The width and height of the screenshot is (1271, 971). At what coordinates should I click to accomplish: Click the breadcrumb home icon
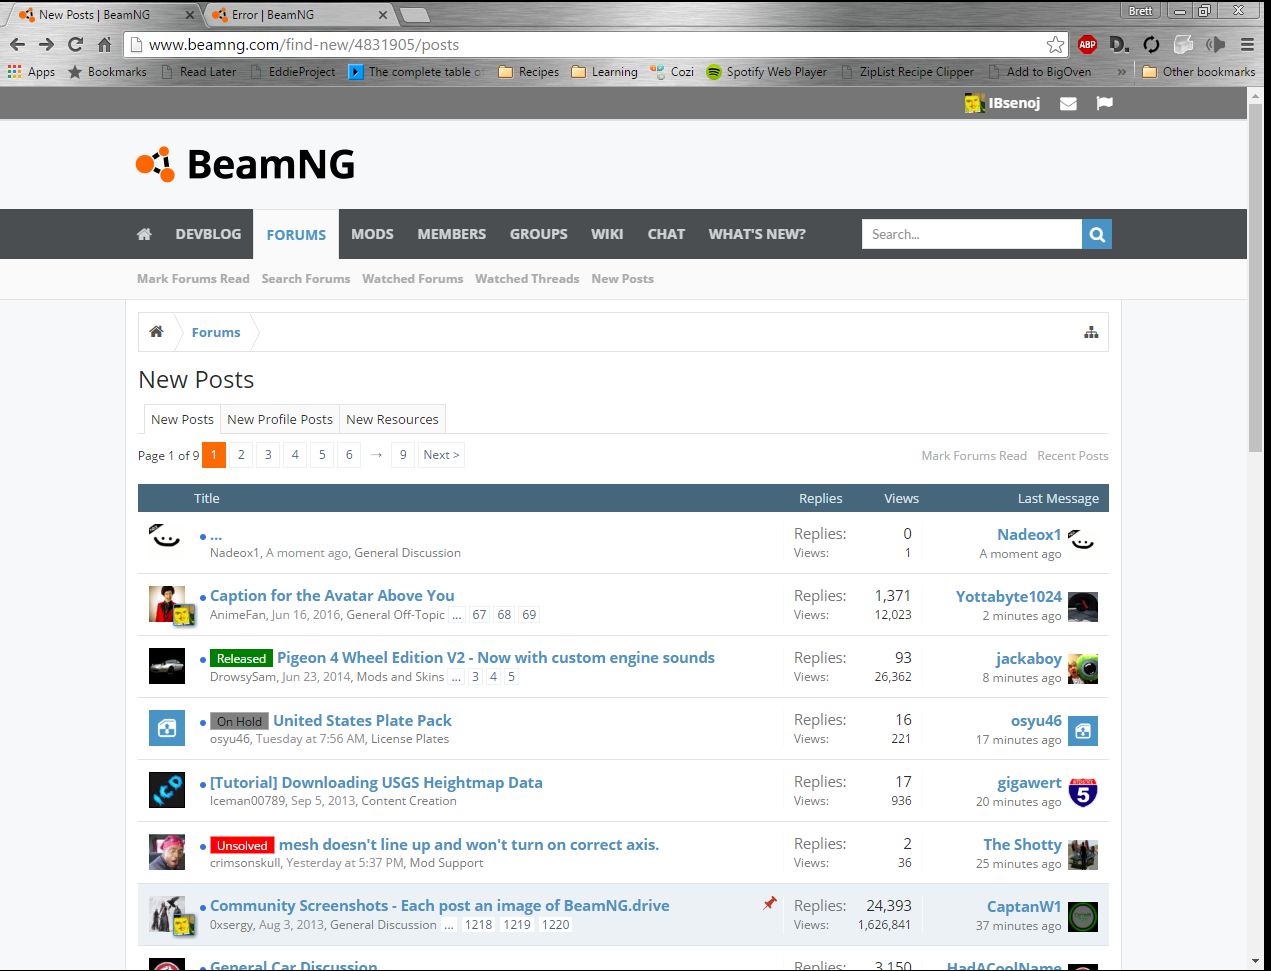(156, 332)
